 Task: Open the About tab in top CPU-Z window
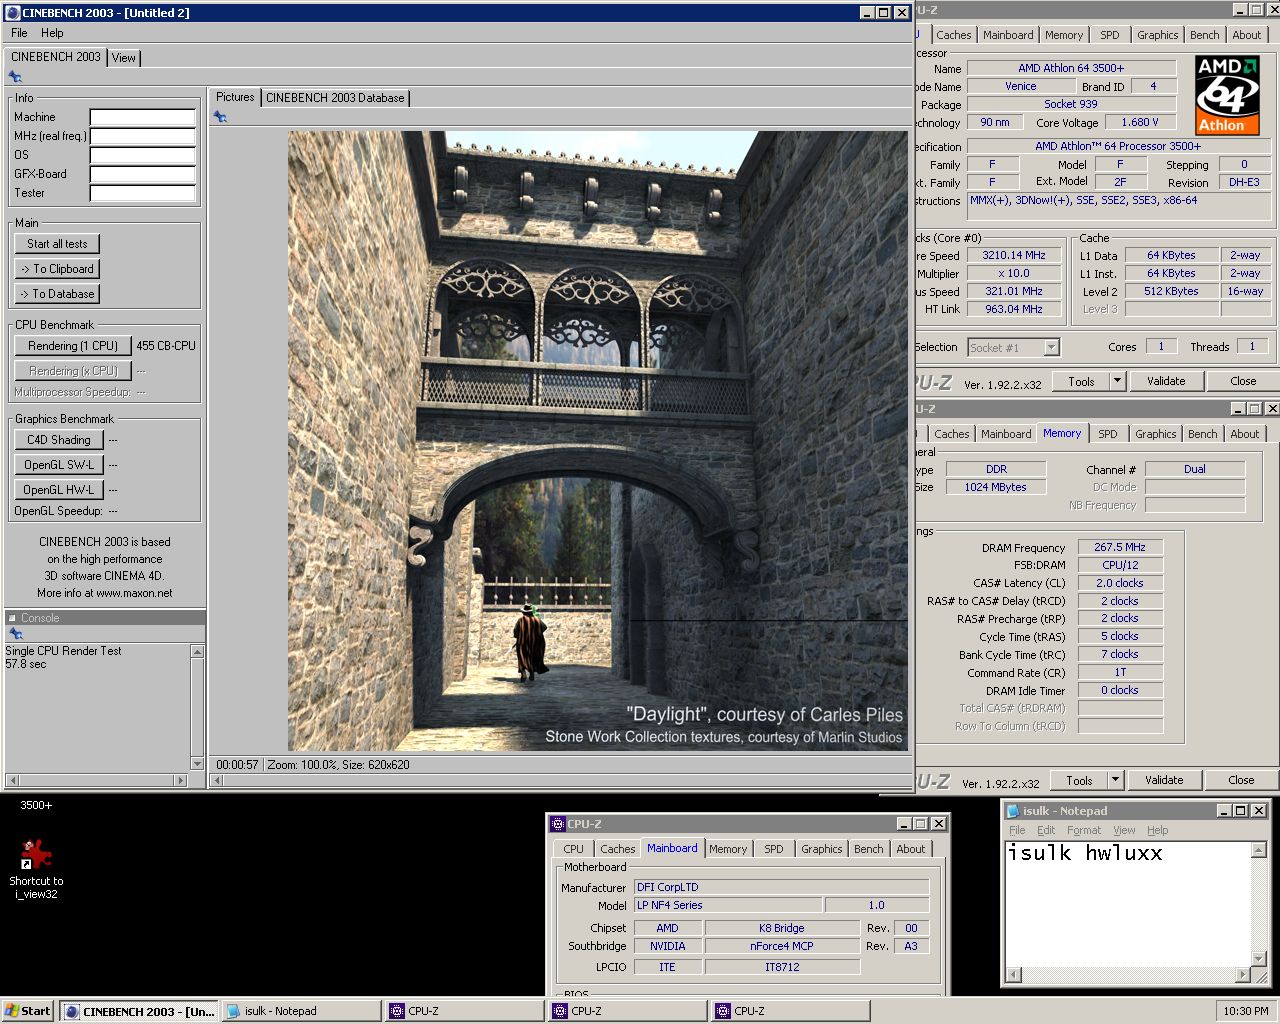point(1246,35)
